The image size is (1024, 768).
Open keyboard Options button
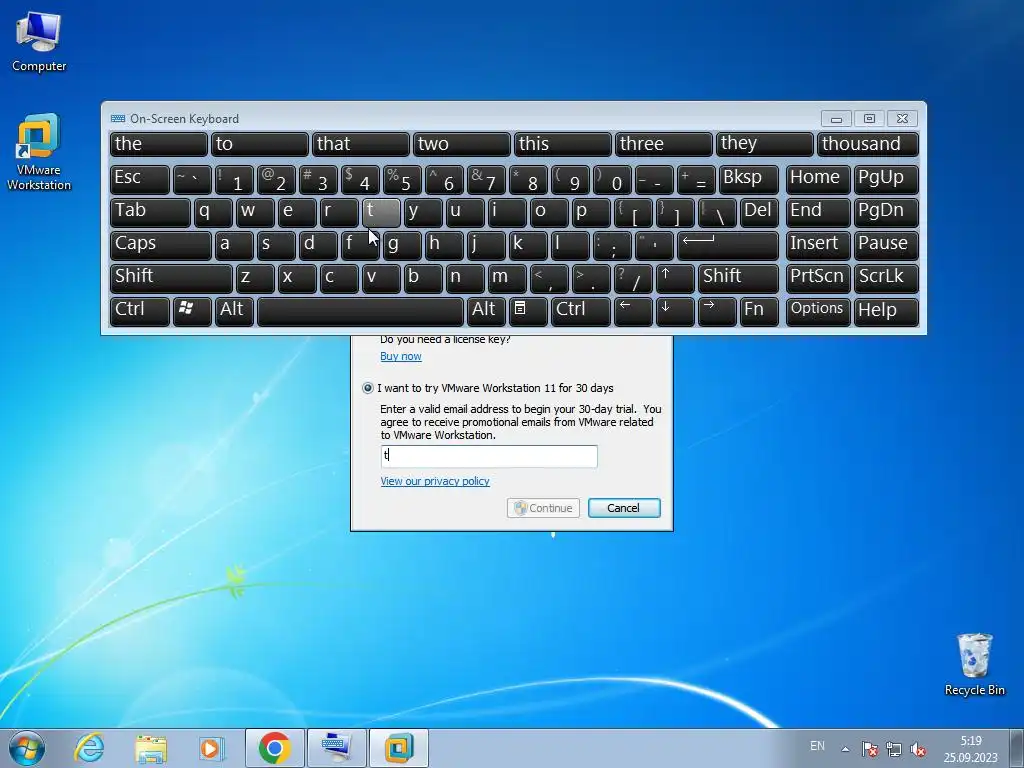click(x=818, y=312)
